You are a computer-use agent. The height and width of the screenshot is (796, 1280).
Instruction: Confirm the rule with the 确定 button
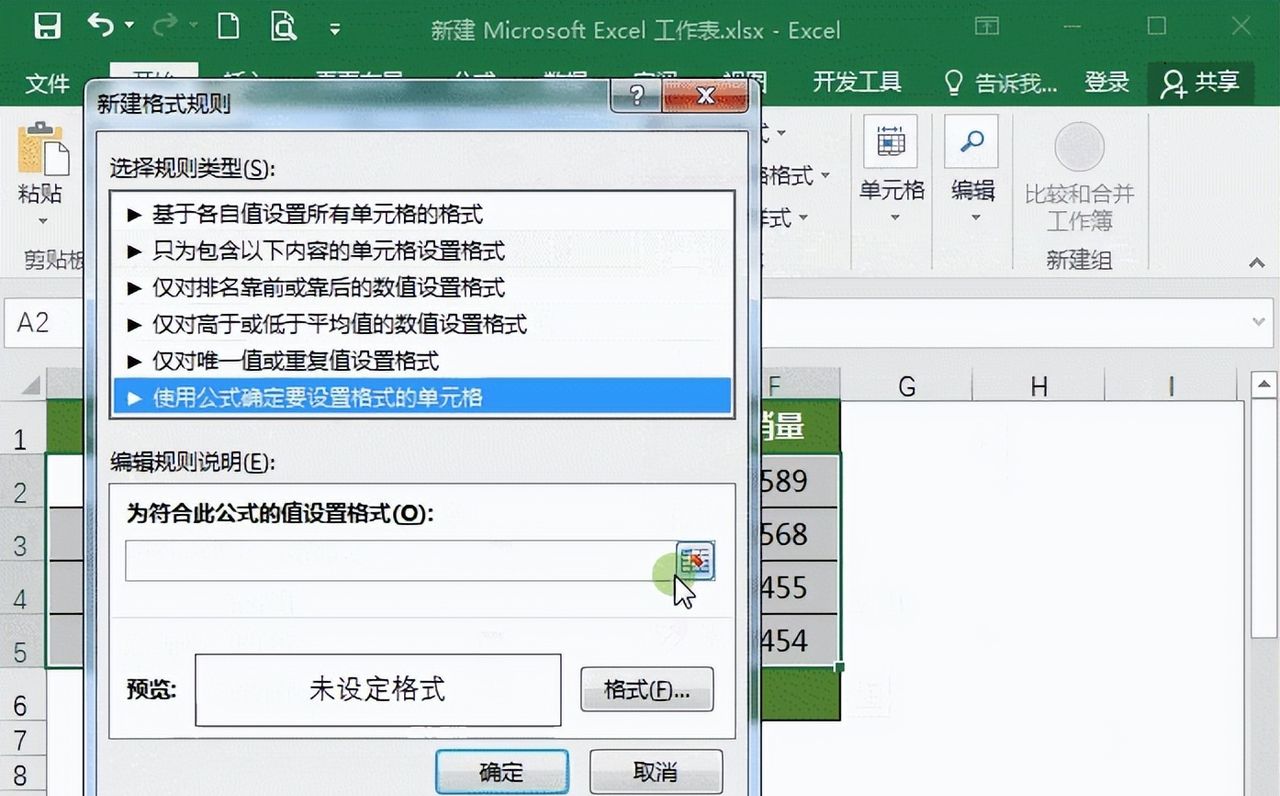point(502,771)
